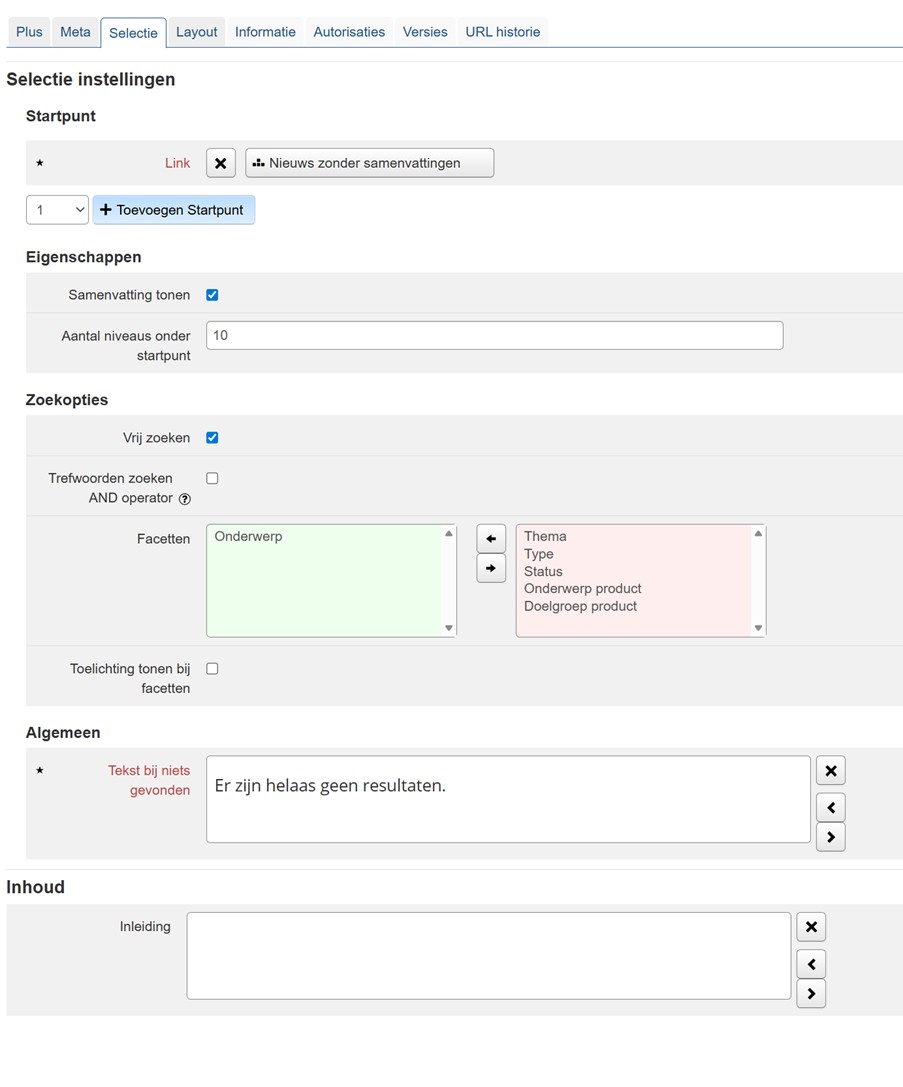Screen dimensions: 903x1087
Task: Switch to the Layout tab
Action: (196, 32)
